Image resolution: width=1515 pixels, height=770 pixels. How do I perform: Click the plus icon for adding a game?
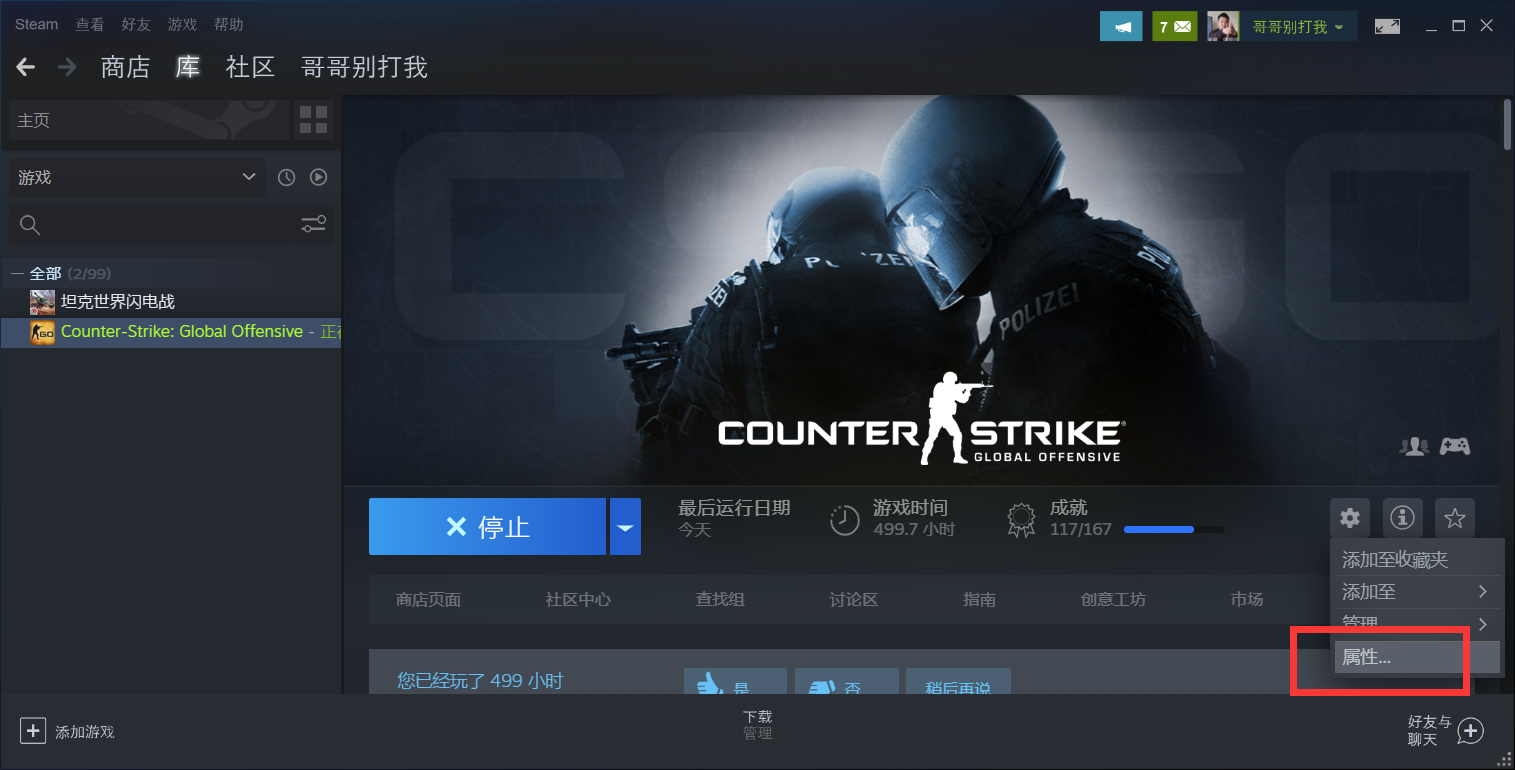[x=33, y=731]
